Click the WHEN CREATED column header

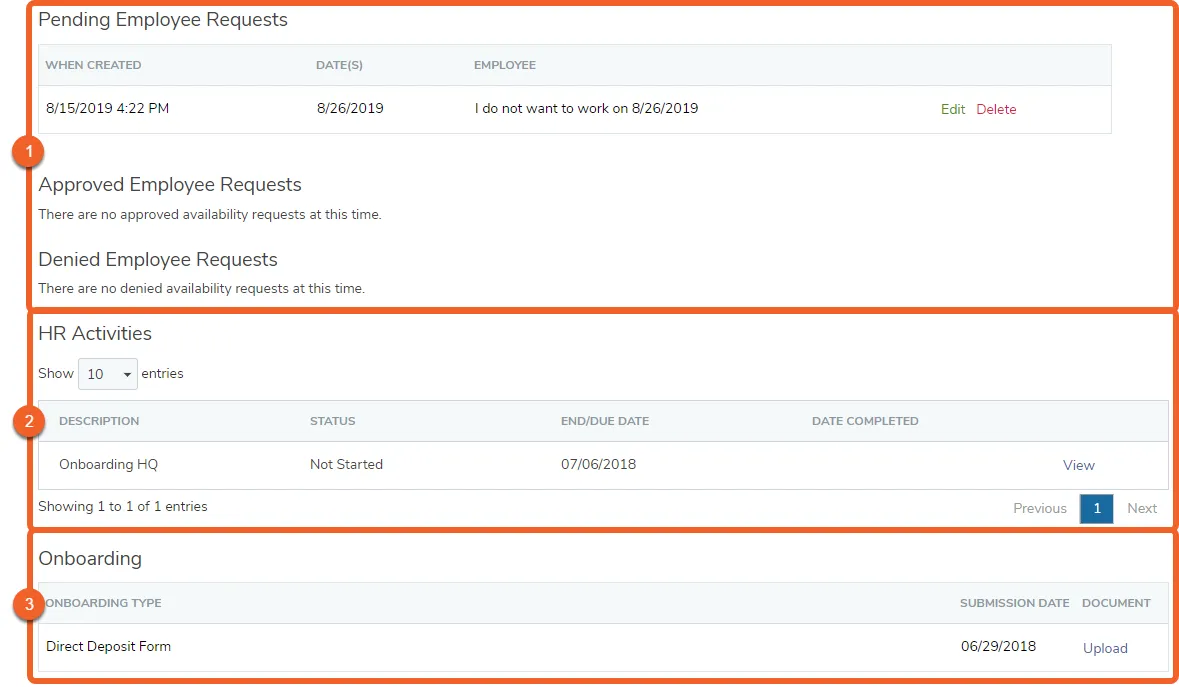coord(93,65)
